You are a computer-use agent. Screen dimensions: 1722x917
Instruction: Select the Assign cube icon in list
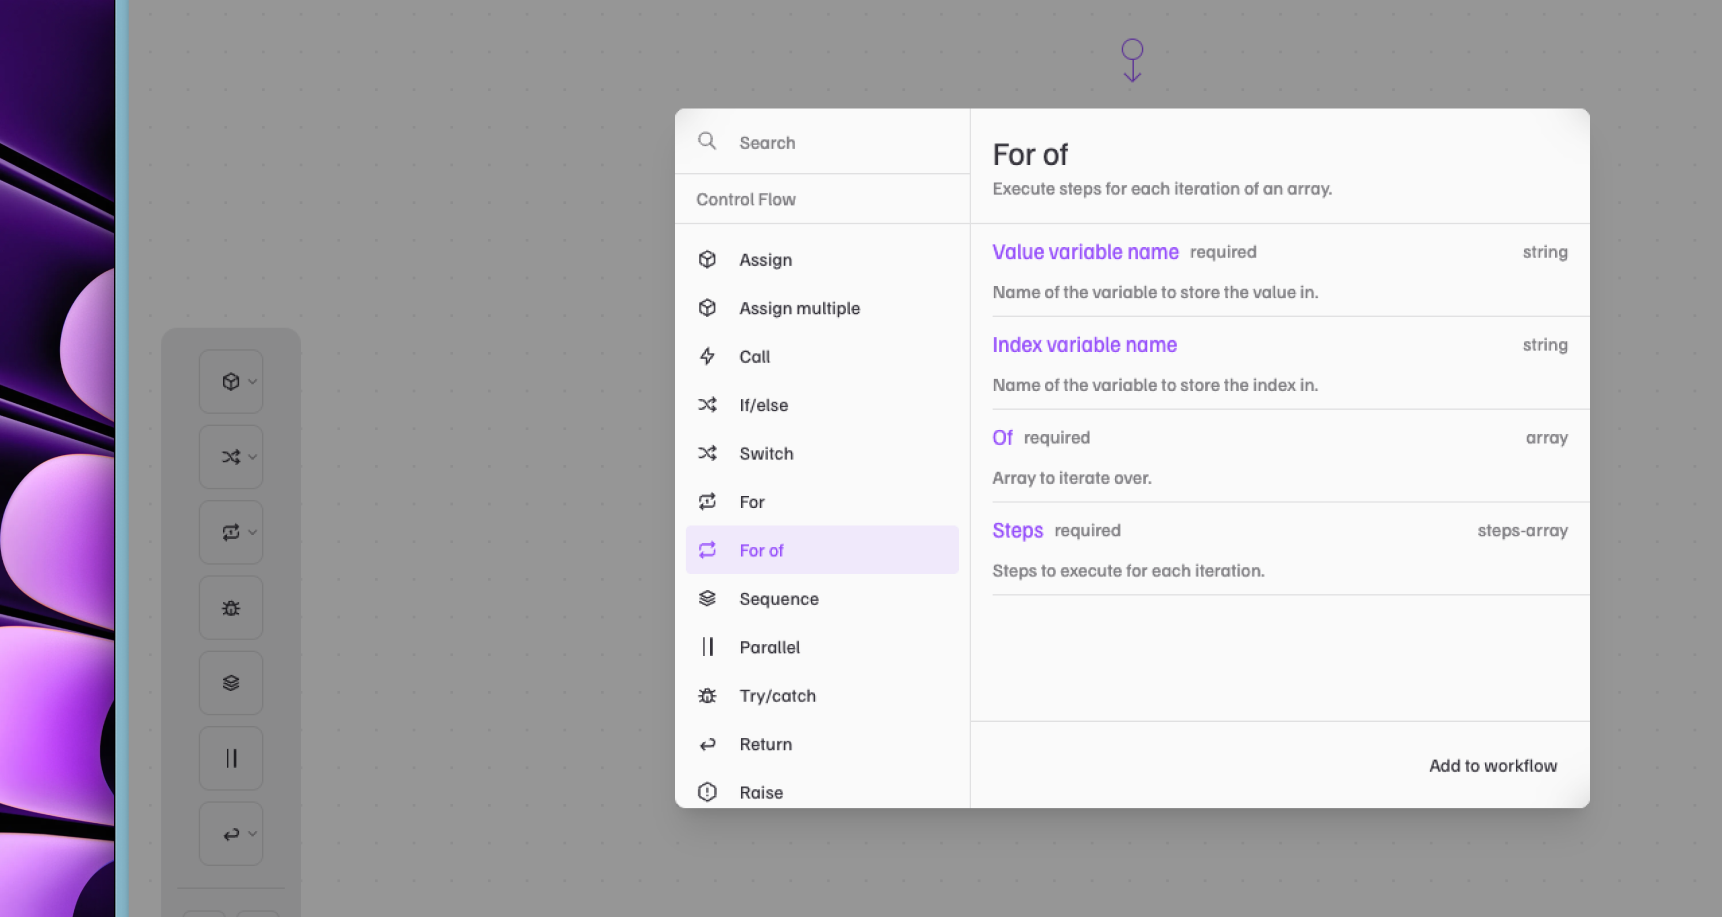coord(707,259)
